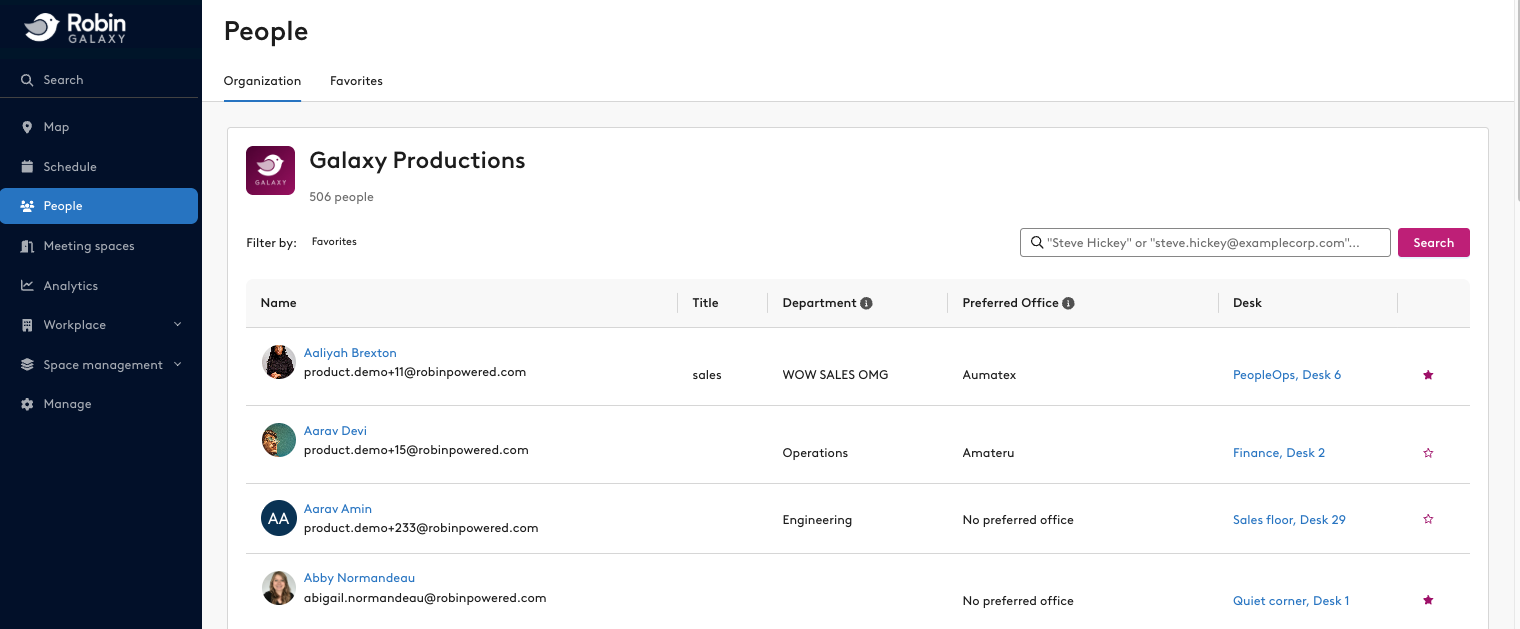Open the Finance, Desk 2 link
Viewport: 1520px width, 629px height.
coord(1279,453)
